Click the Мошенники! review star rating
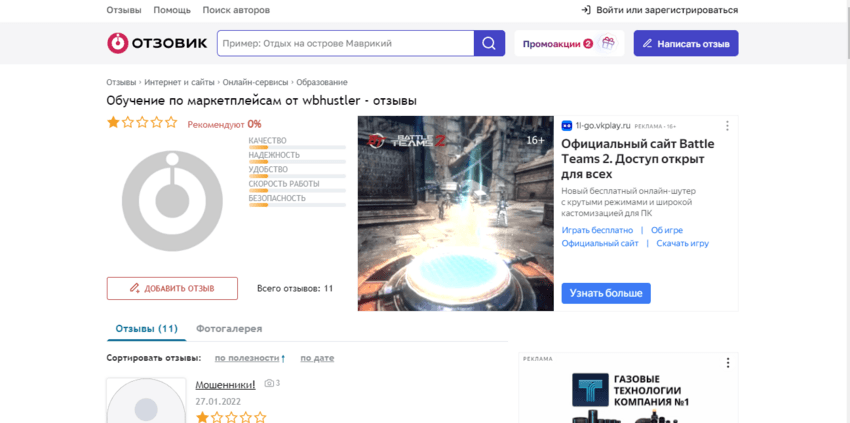The image size is (850, 423). [x=231, y=417]
